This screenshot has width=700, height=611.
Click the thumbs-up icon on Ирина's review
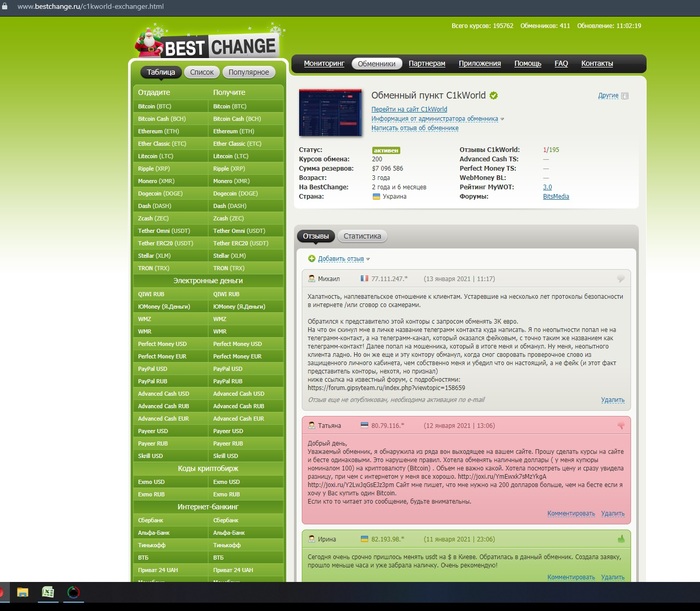coord(621,539)
